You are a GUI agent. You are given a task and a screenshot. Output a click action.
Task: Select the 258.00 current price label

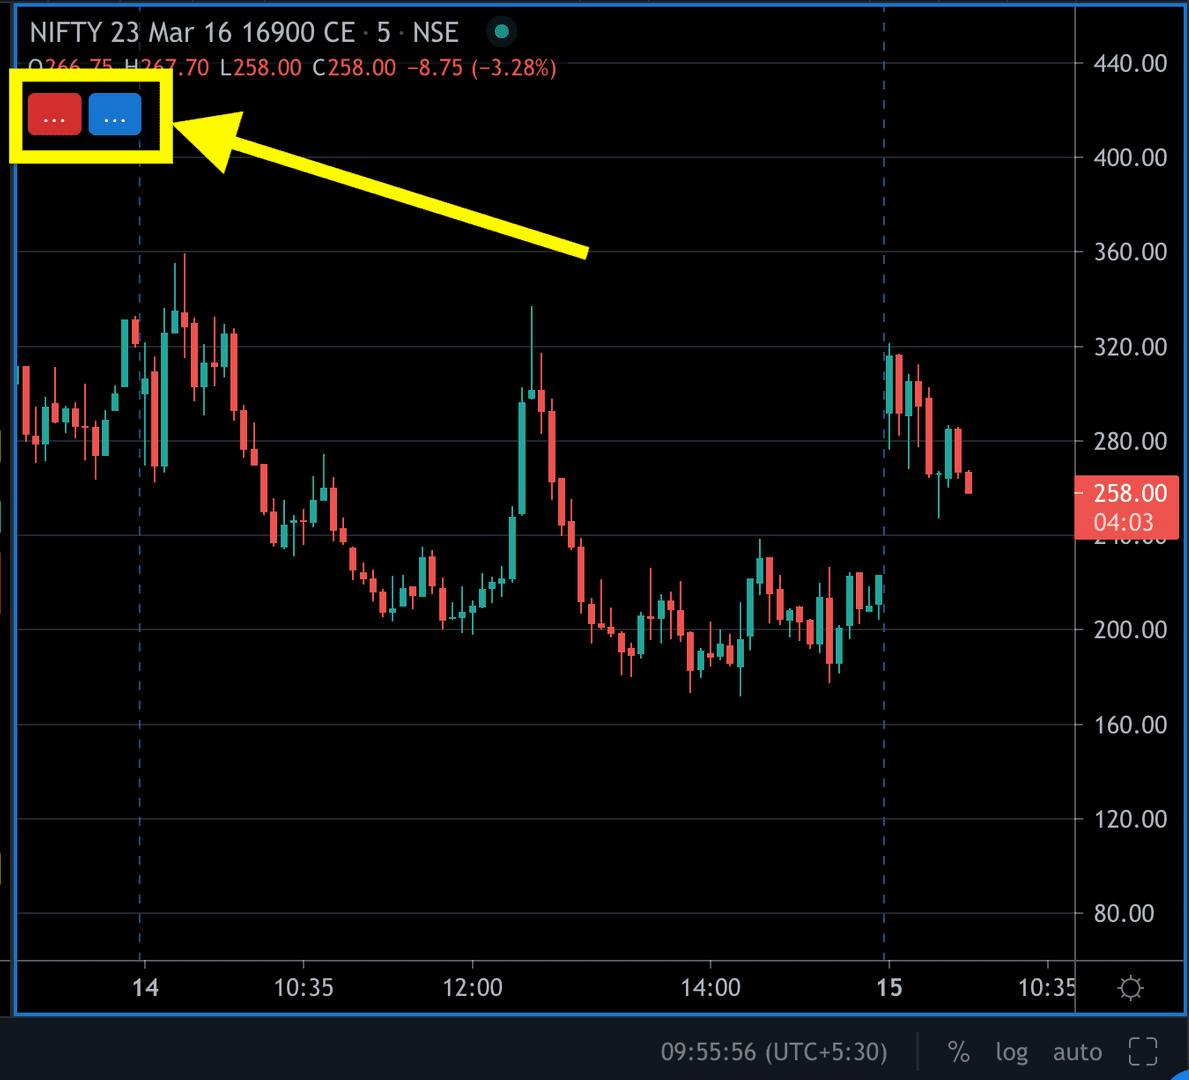click(x=1127, y=507)
